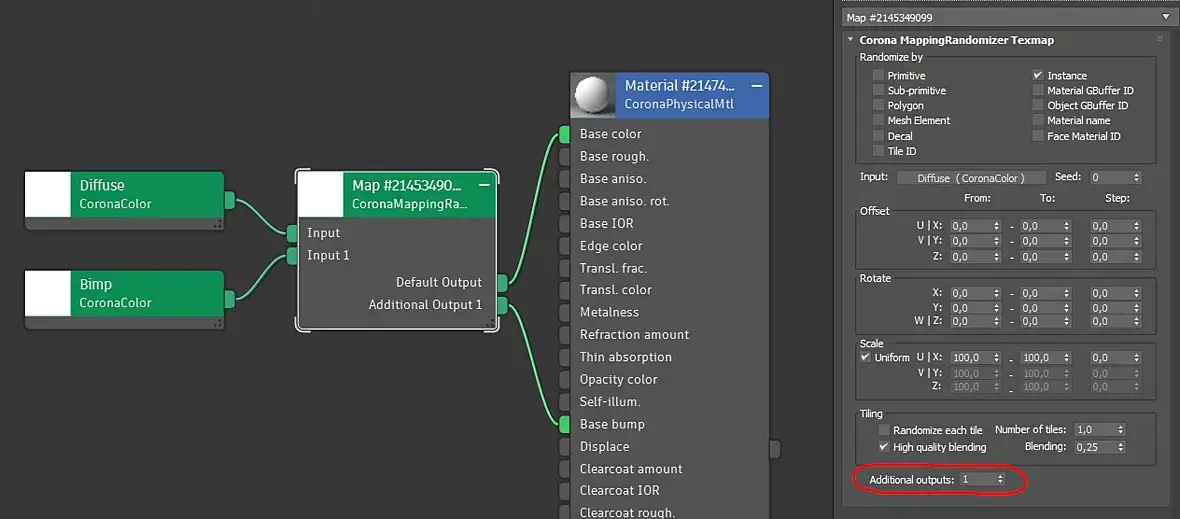The height and width of the screenshot is (519, 1180).
Task: Collapse the CoronaMappingRandomizer node with its minus icon
Action: click(x=485, y=185)
